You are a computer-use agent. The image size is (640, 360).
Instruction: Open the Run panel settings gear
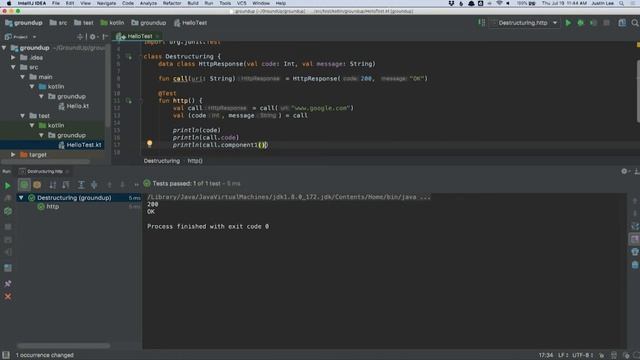point(624,171)
